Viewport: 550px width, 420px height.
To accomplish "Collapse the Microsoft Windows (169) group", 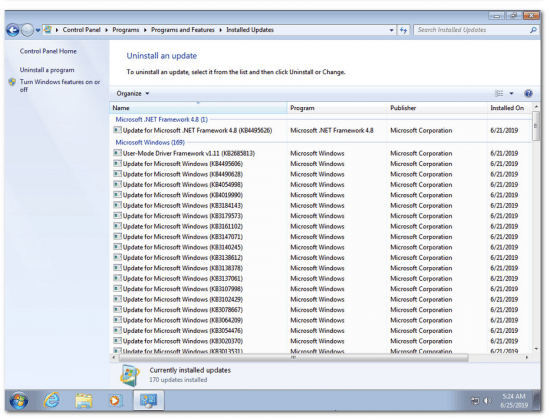I will pos(150,142).
